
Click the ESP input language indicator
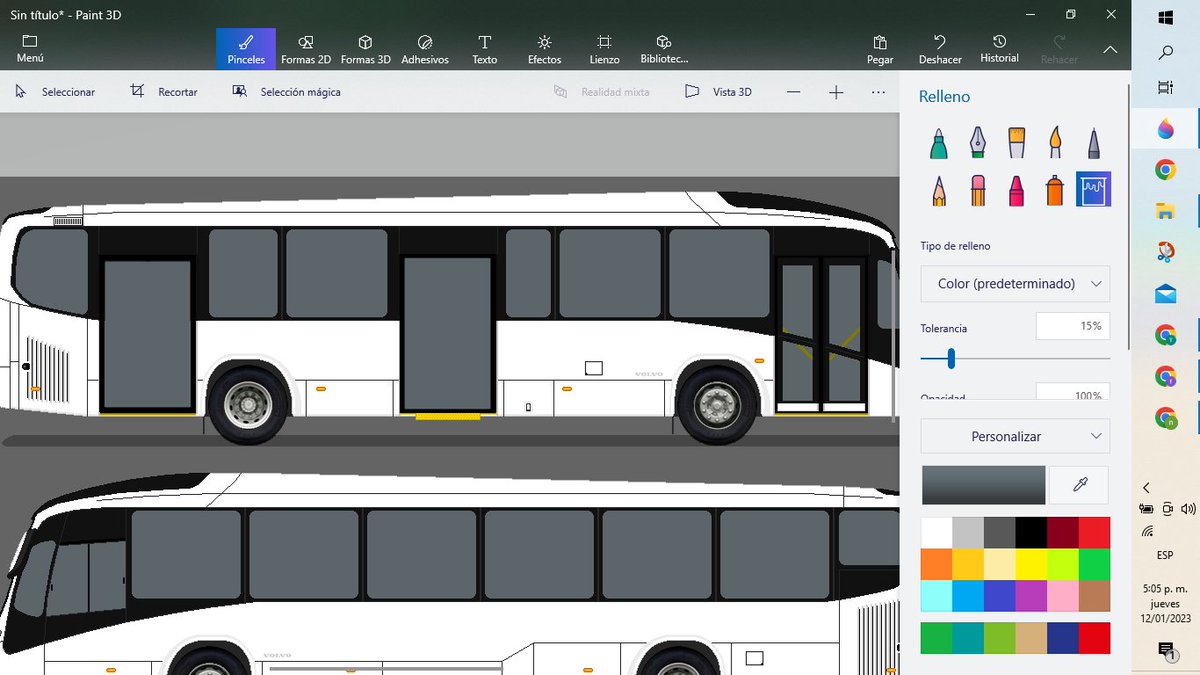[1165, 555]
